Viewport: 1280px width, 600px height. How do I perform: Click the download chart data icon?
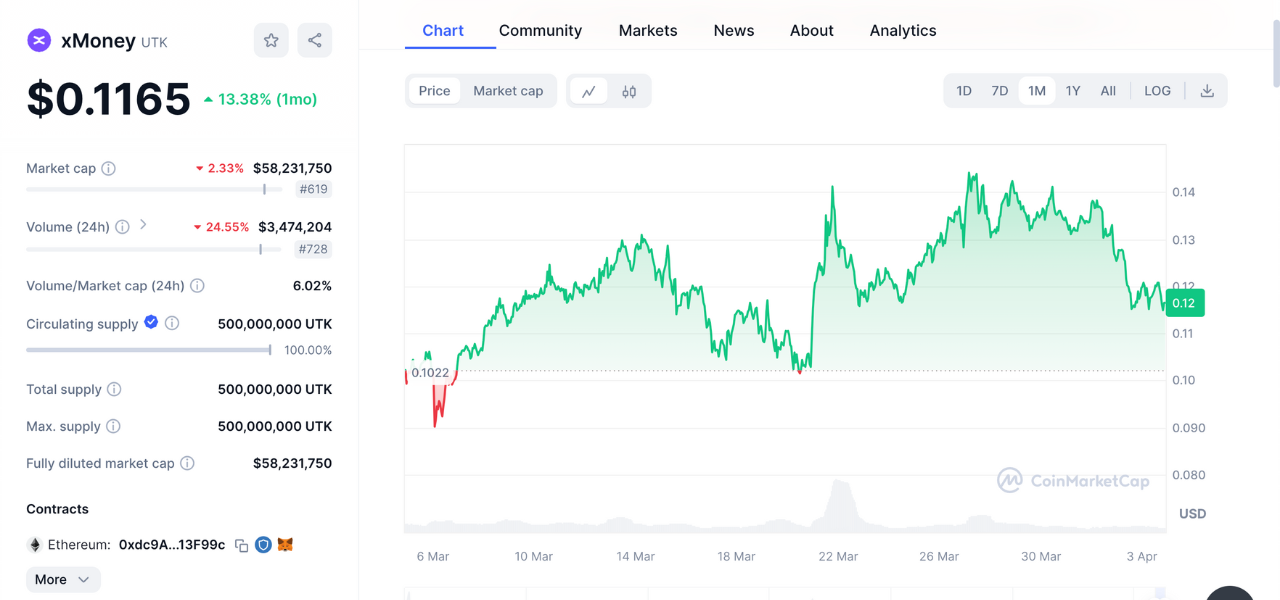tap(1207, 91)
